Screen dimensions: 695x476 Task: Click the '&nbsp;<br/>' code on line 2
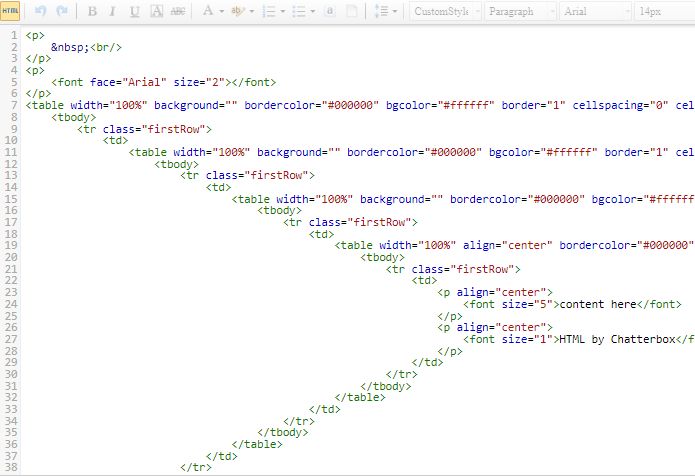point(86,47)
